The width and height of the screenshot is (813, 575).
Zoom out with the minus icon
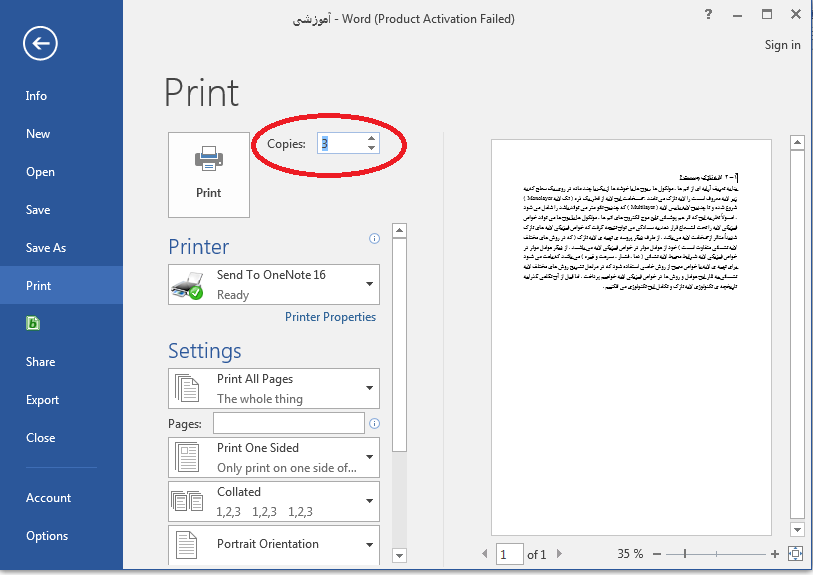coord(657,554)
